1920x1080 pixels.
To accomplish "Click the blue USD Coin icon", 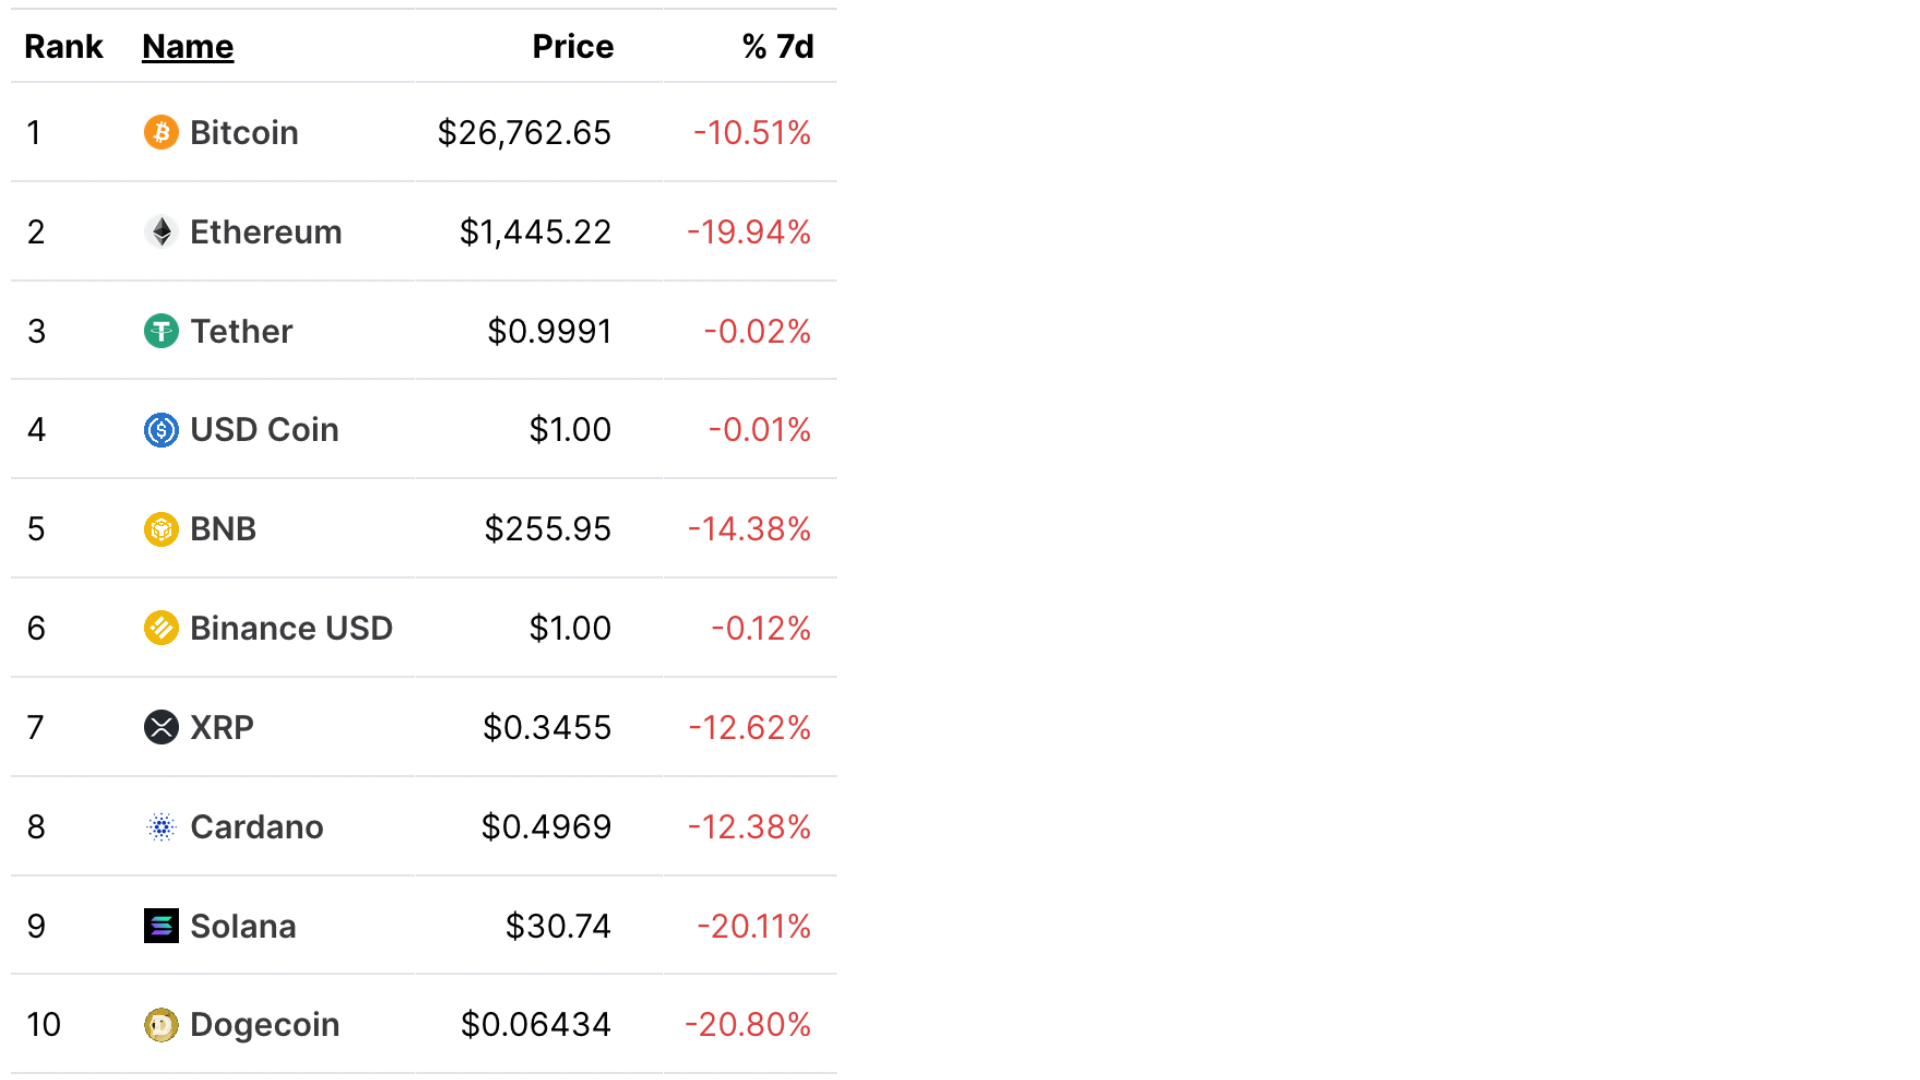I will (x=161, y=430).
